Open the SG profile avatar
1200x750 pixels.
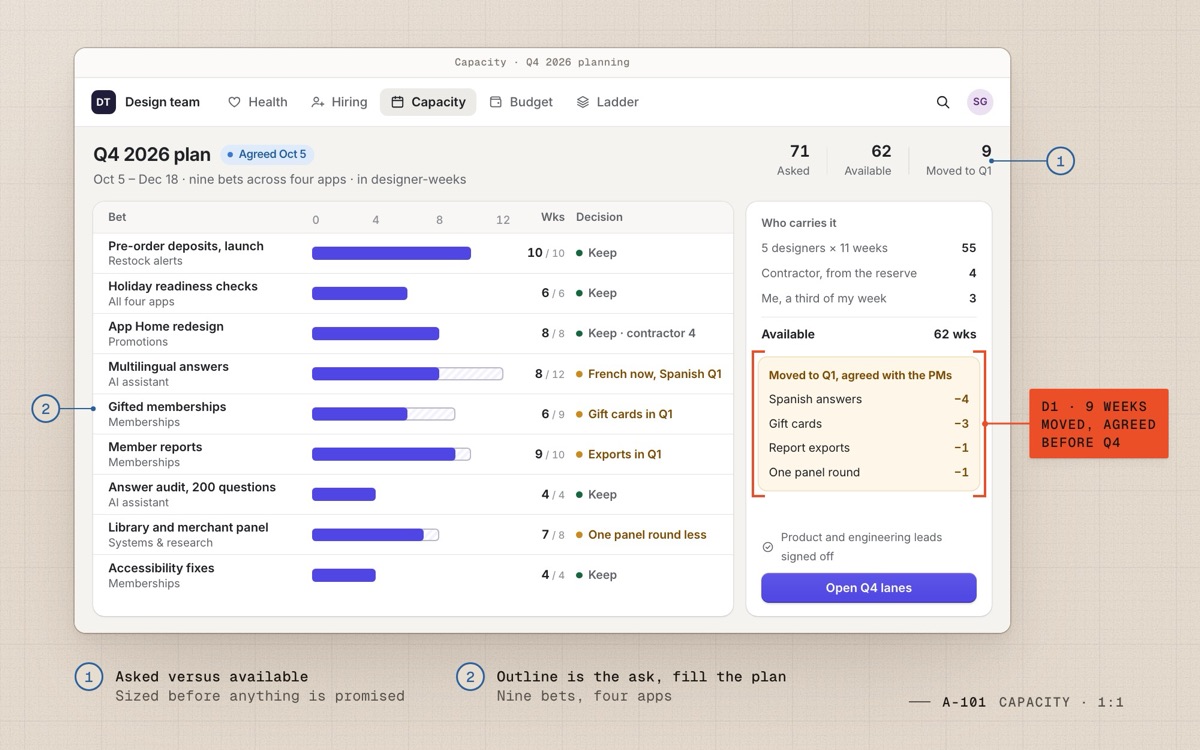click(x=980, y=102)
